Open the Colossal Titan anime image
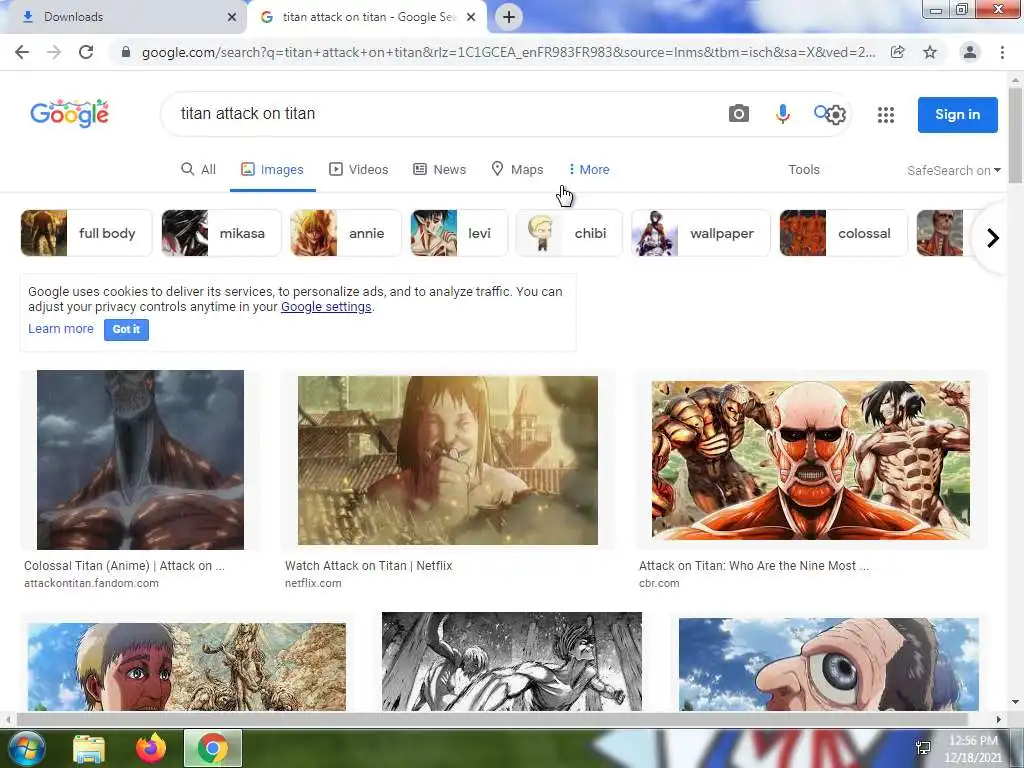The image size is (1024, 768). [x=140, y=460]
